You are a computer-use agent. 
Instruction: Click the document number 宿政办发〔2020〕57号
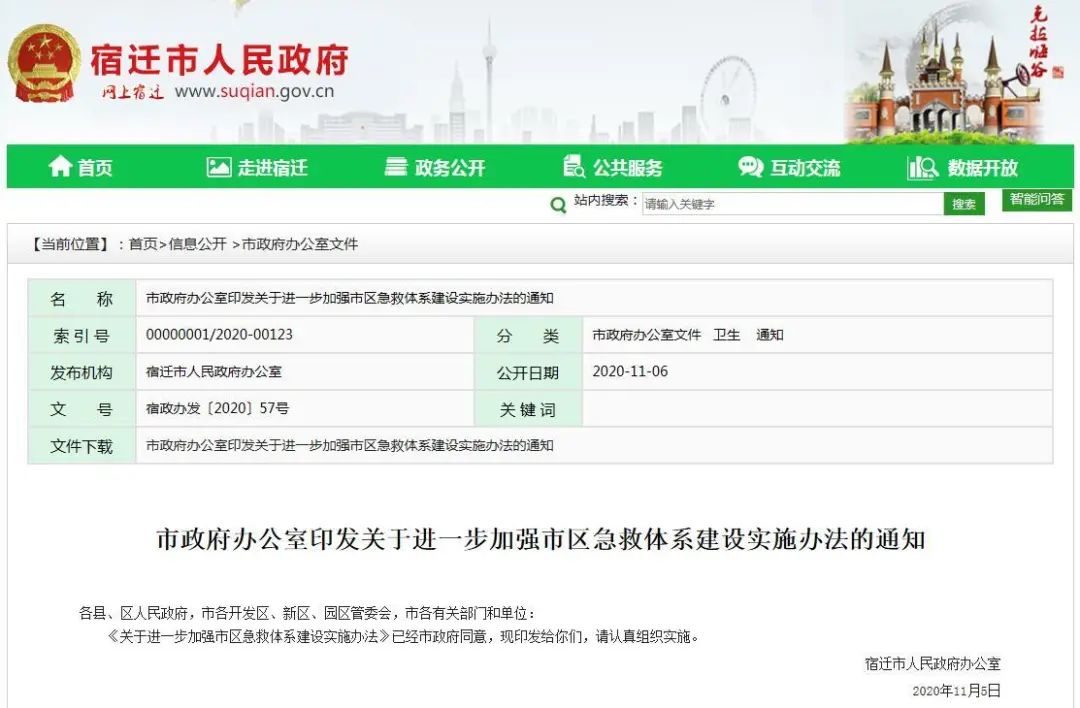[217, 408]
